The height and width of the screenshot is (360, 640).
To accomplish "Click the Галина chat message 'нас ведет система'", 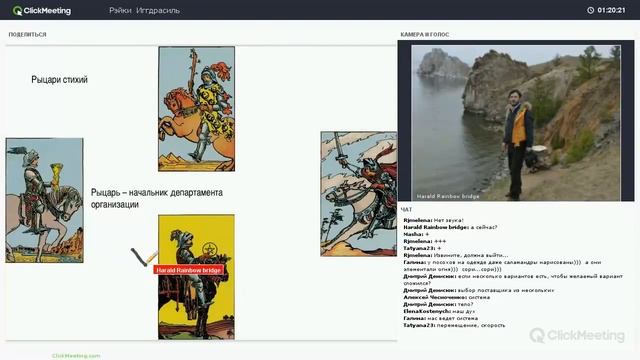I will [440, 318].
